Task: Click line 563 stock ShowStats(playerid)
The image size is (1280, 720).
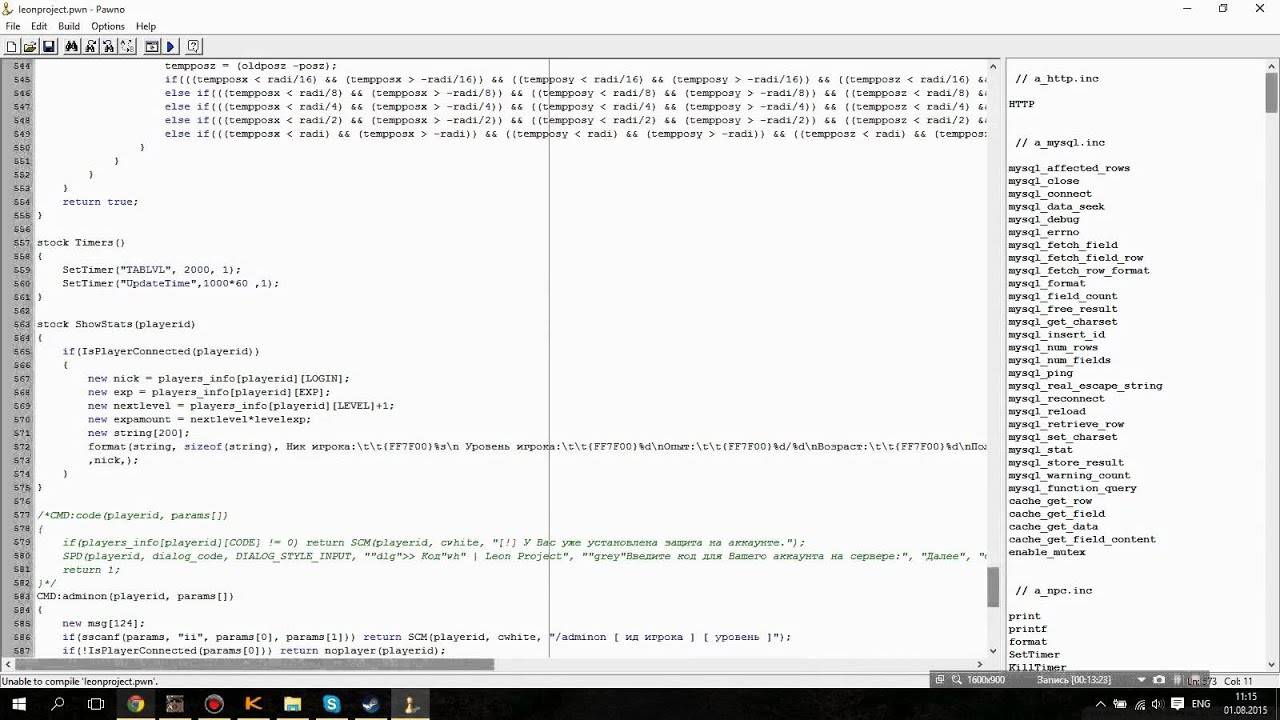Action: click(x=116, y=324)
